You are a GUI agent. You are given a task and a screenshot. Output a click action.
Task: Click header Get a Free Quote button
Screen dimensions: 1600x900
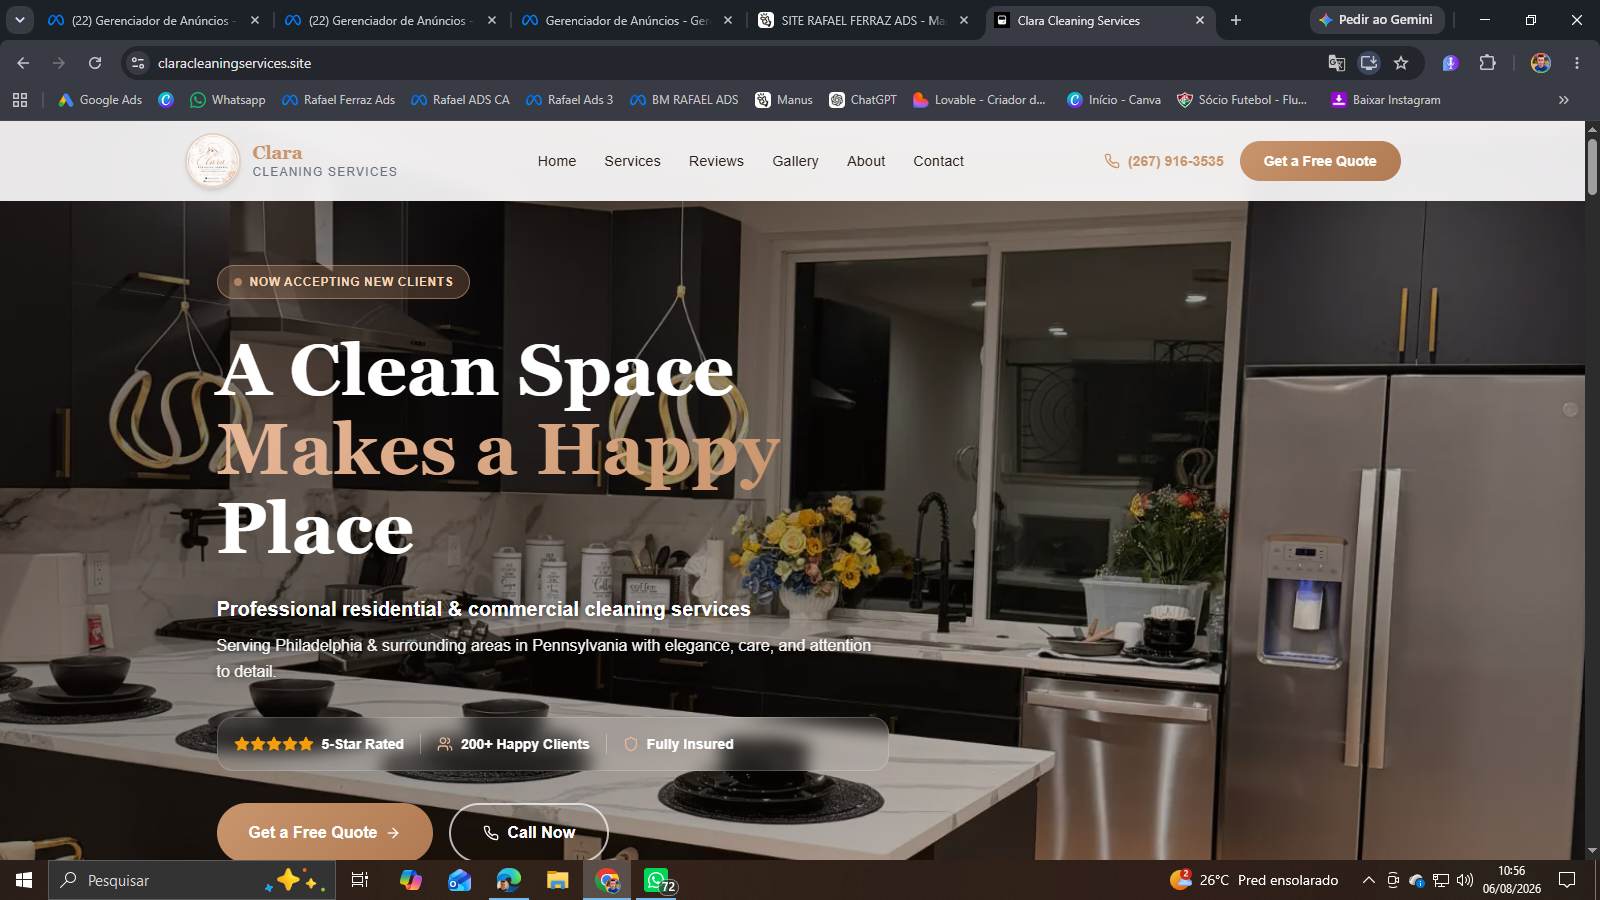[1320, 161]
